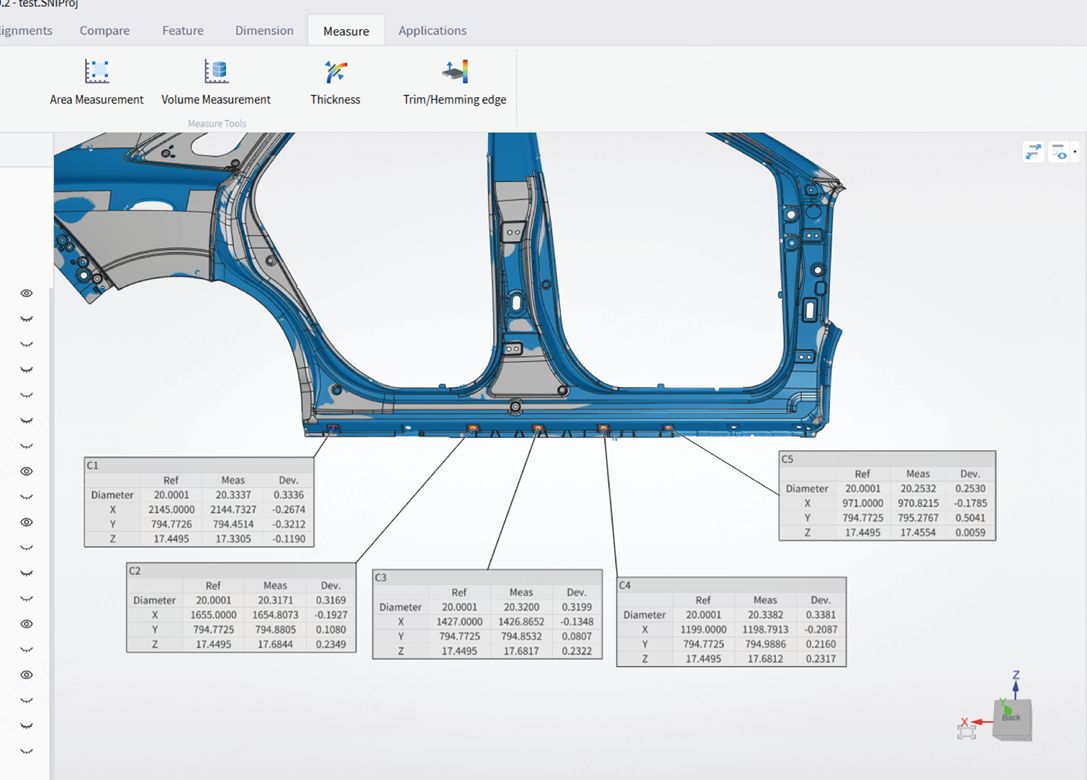The width and height of the screenshot is (1087, 780).
Task: Open the dropdown arrow beside annotation visibility icon
Action: coord(1075,152)
